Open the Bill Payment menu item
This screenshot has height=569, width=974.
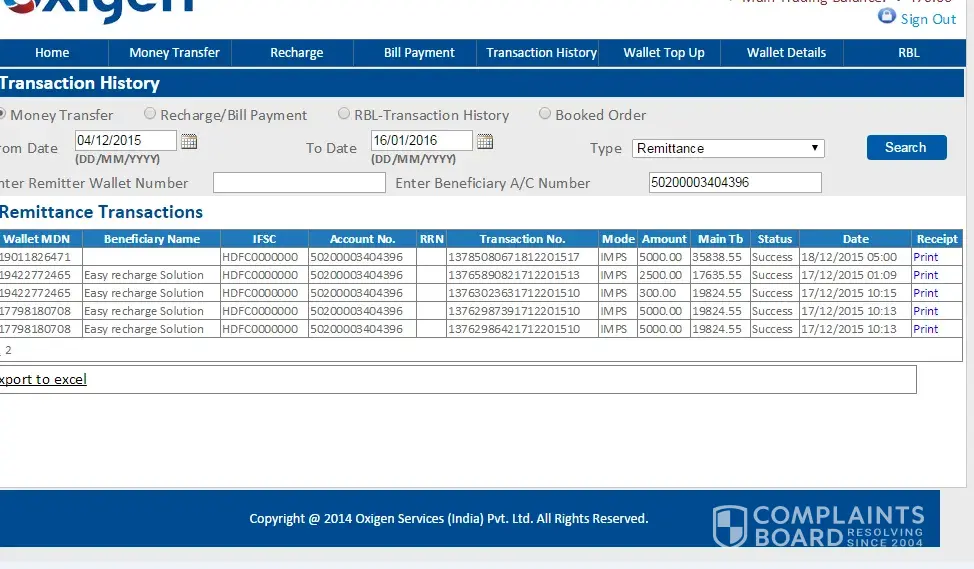(x=419, y=53)
